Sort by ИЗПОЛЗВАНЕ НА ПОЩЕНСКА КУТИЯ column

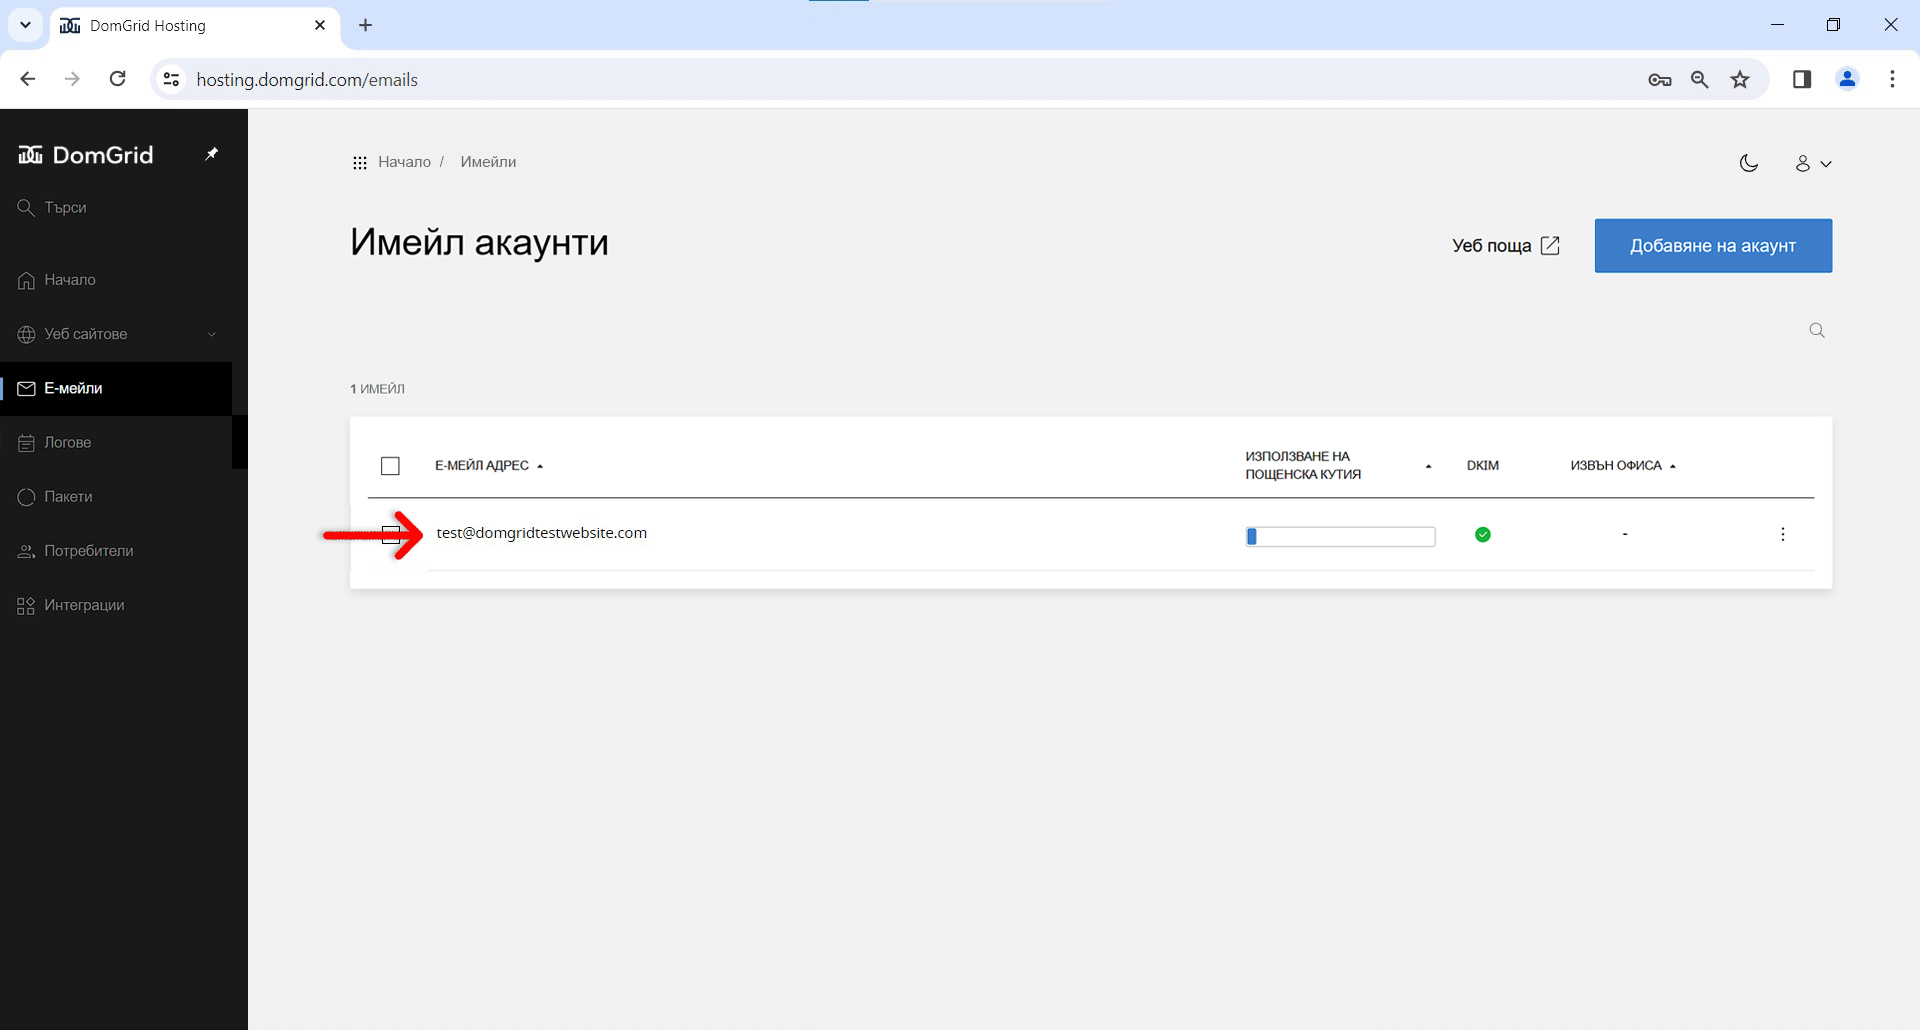tap(1338, 466)
